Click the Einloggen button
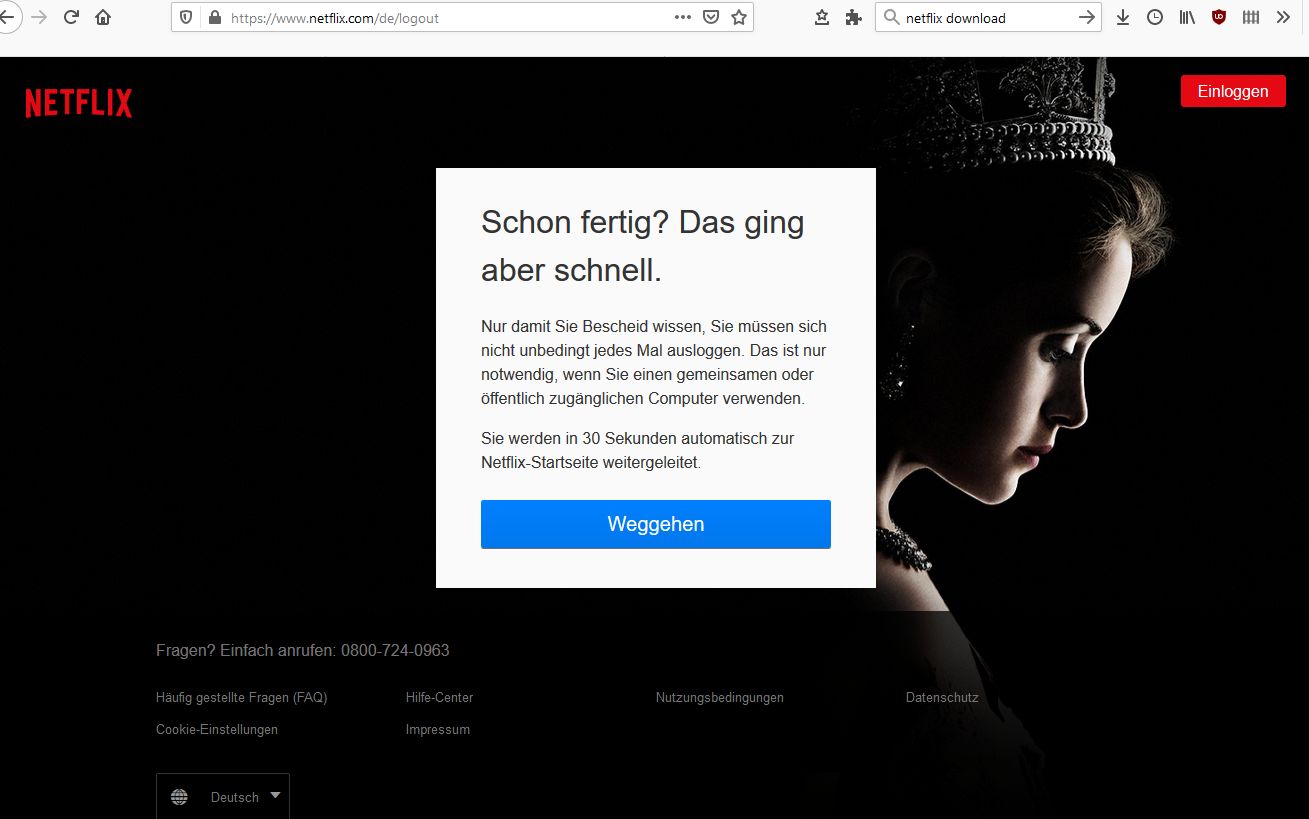Screen dimensions: 1309x819 click(x=1233, y=91)
